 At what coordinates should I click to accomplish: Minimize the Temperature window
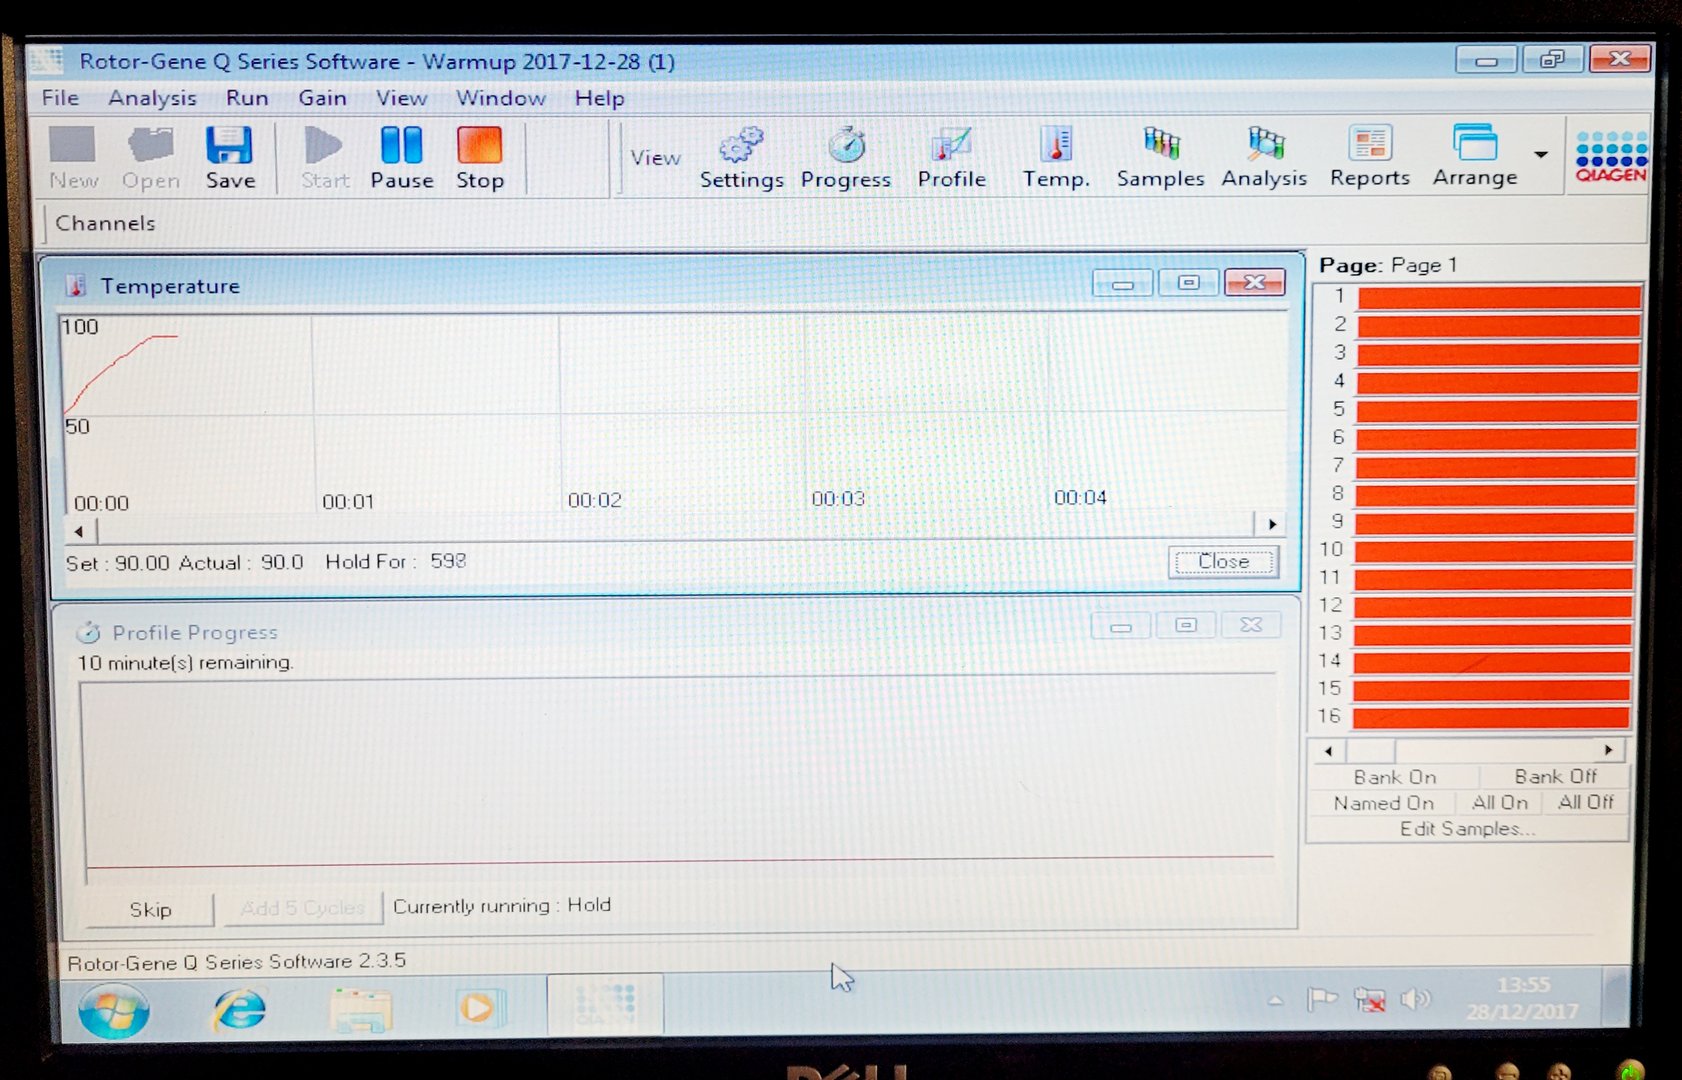pos(1122,284)
